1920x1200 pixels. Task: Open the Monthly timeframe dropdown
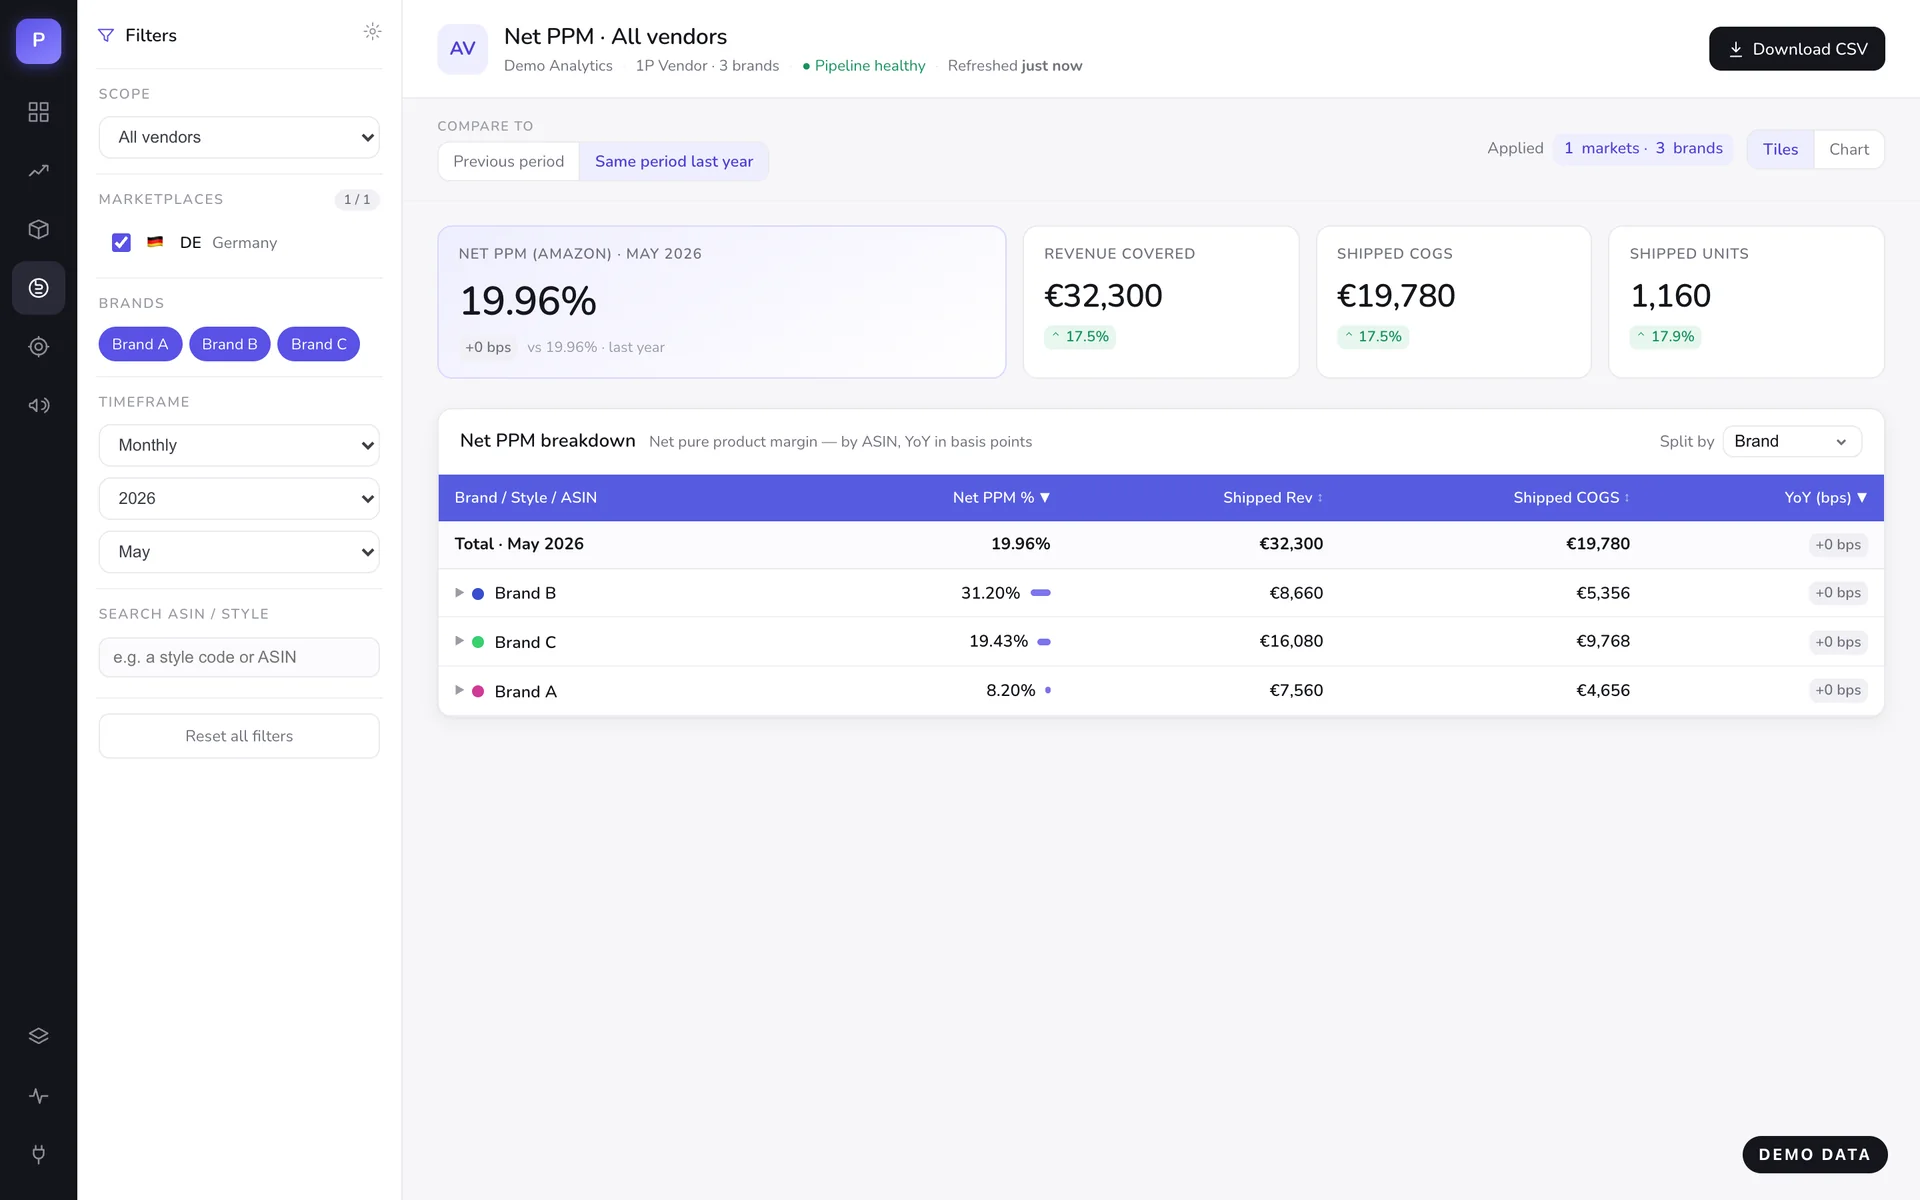tap(239, 445)
